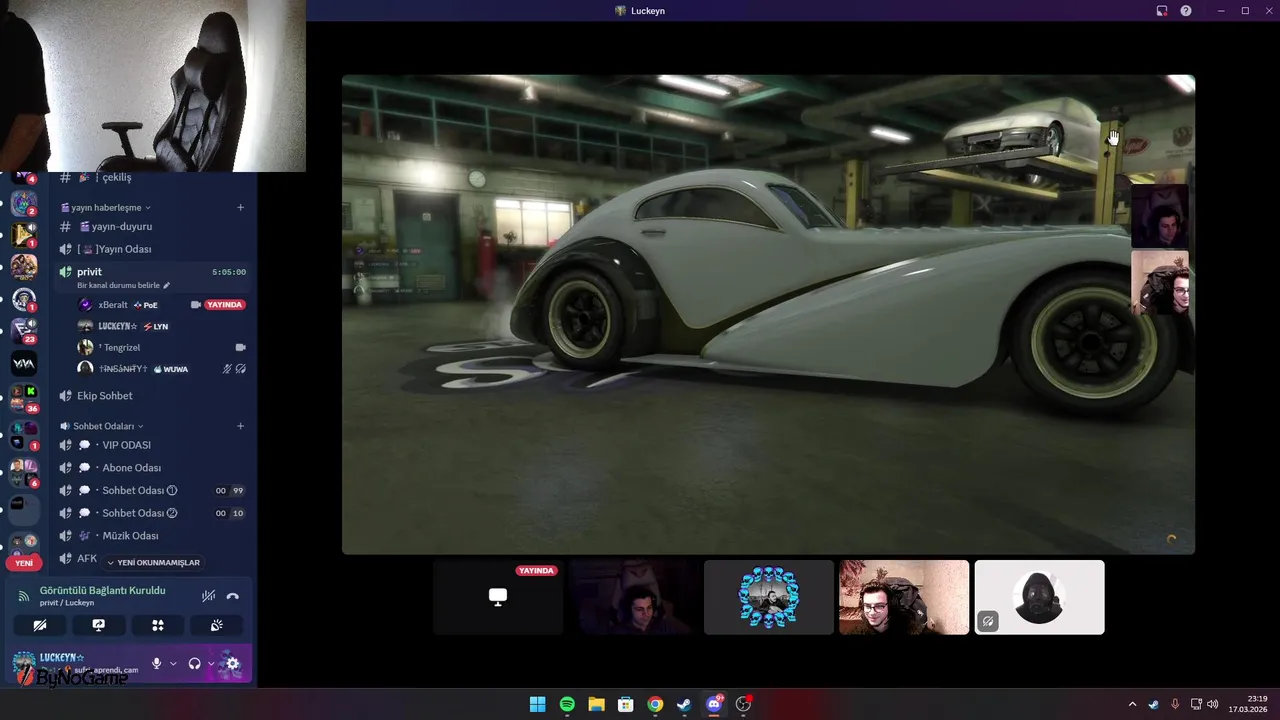This screenshot has height=720, width=1280.
Task: Click Tengrizel in the voice member list
Action: point(122,347)
